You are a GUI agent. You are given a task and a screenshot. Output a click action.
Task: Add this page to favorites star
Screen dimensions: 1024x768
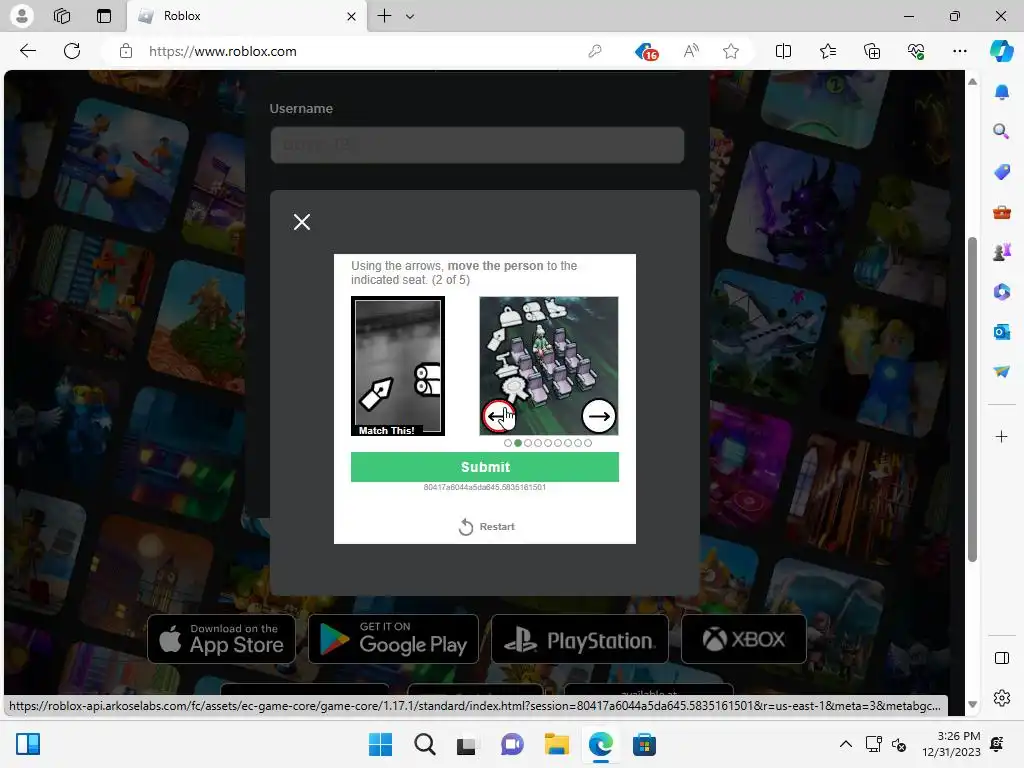pos(731,51)
